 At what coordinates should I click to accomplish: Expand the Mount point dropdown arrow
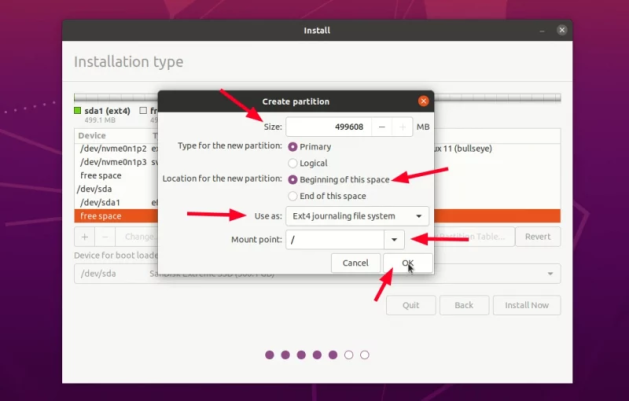point(395,240)
